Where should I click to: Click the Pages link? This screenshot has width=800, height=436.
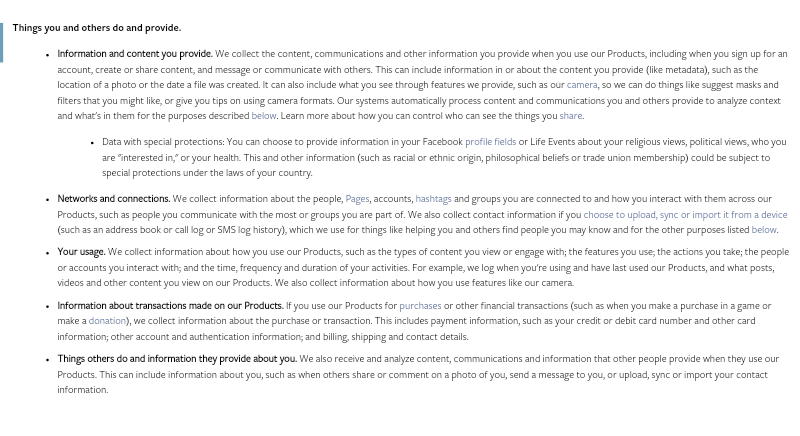coord(357,199)
